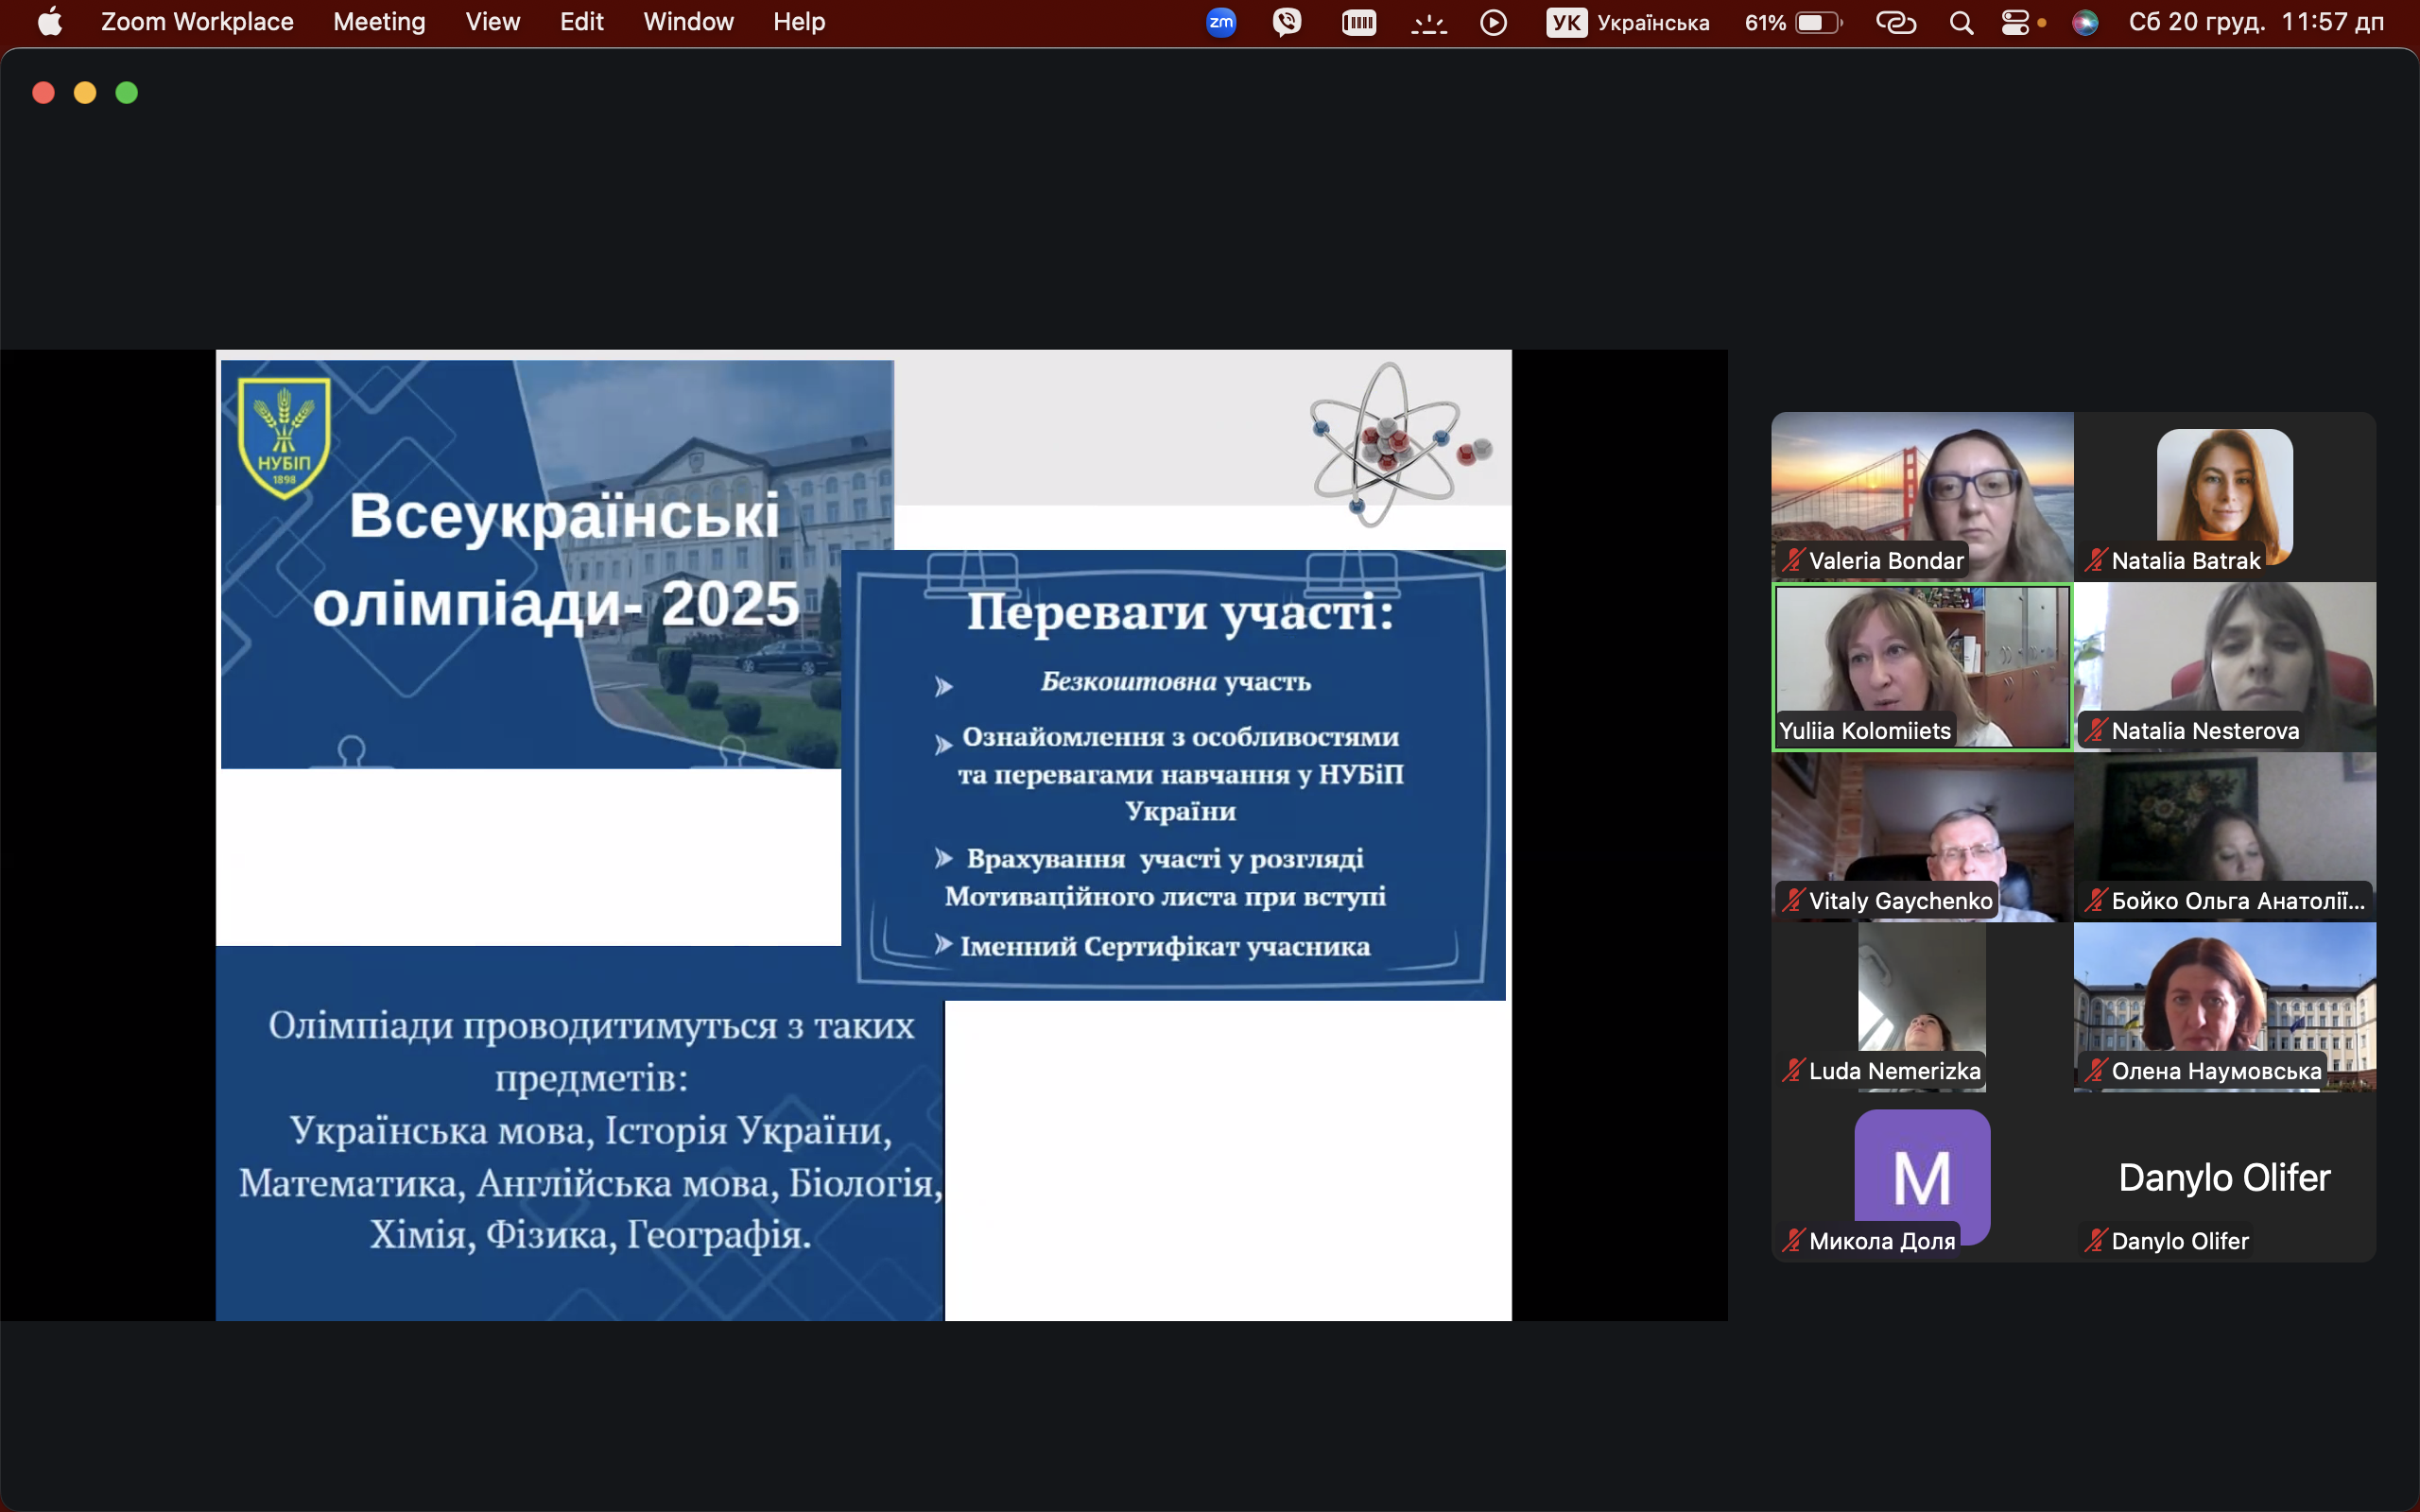Open the Meeting menu
2420x1512 pixels.
[x=379, y=22]
